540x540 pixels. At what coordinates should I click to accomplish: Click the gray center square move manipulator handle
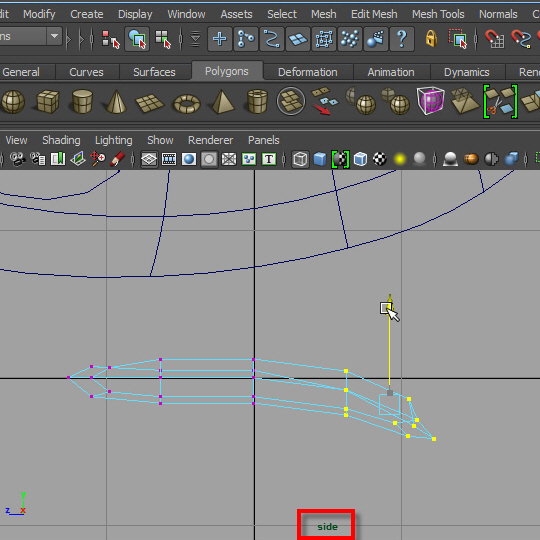[390, 393]
